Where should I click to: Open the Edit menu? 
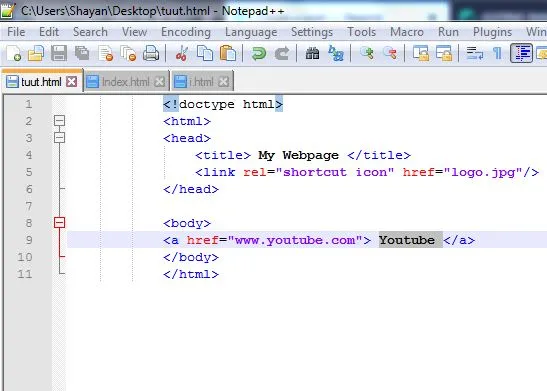pos(49,32)
